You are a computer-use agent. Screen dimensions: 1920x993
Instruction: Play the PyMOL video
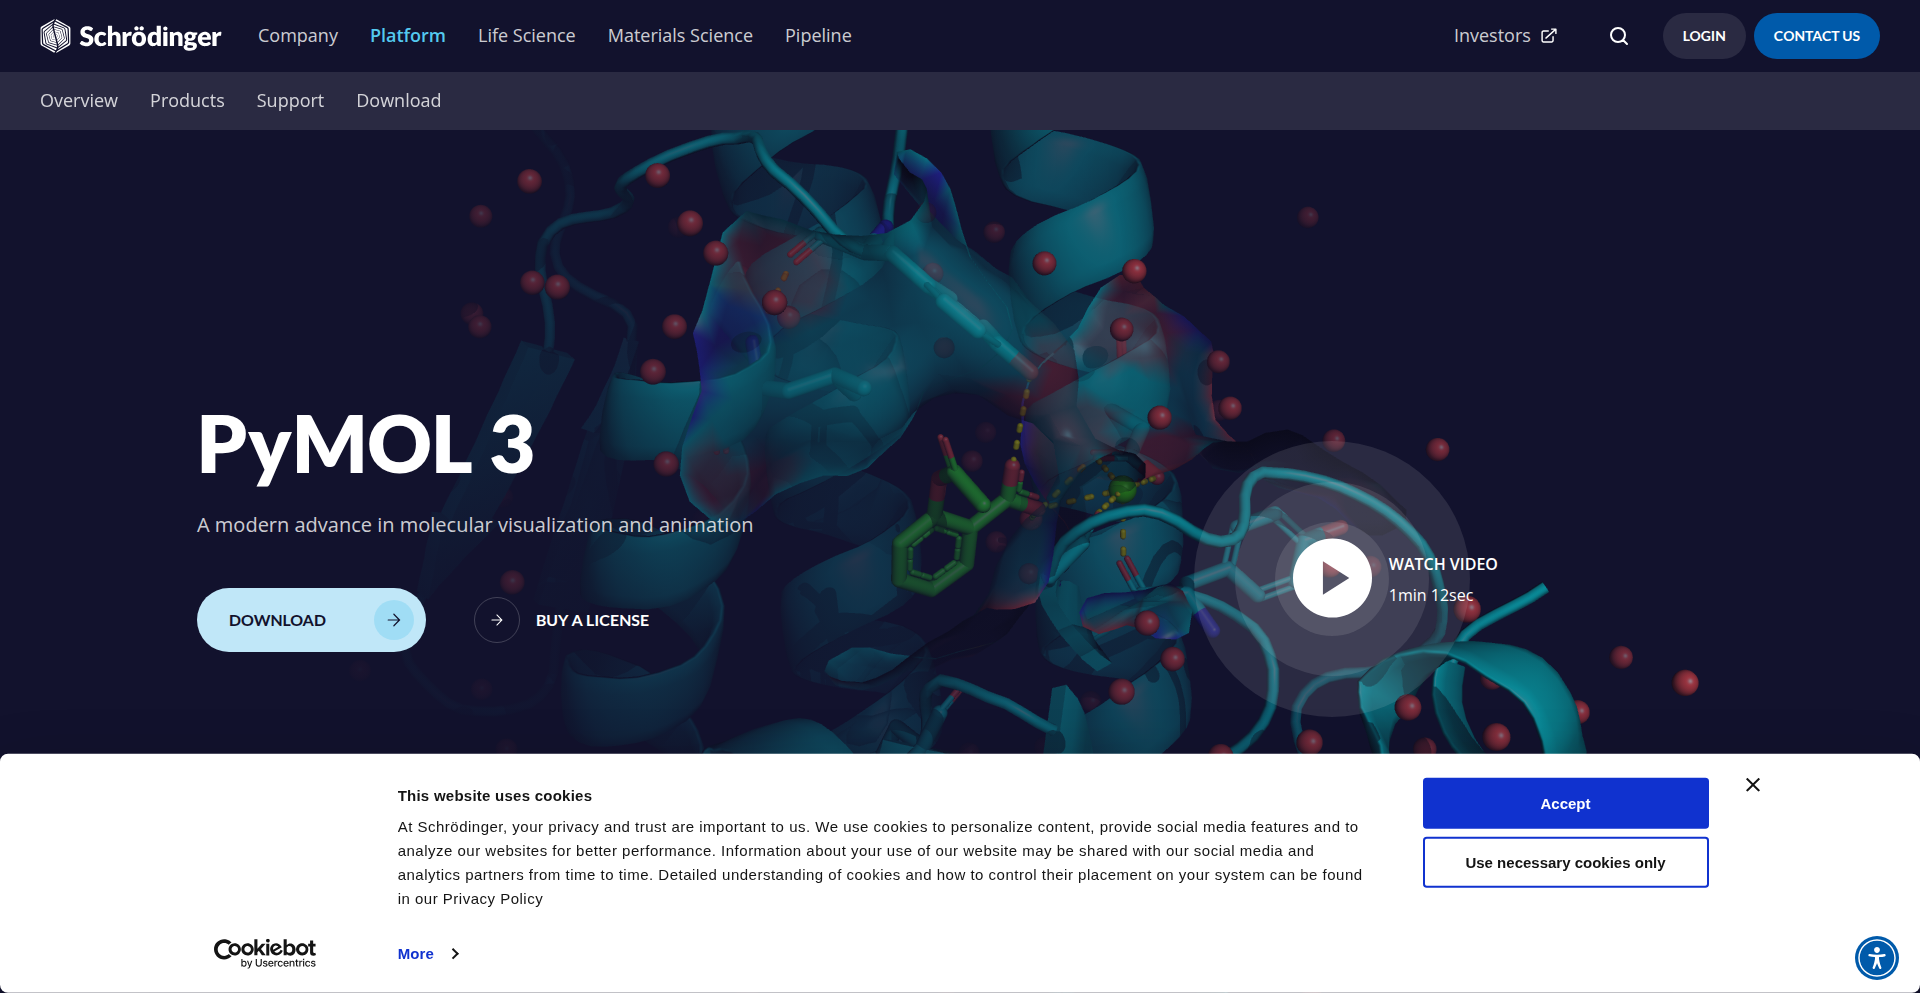pos(1332,578)
